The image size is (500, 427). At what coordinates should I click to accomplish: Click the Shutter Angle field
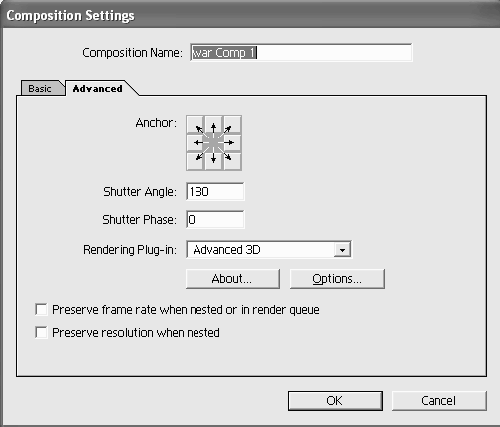[x=215, y=192]
